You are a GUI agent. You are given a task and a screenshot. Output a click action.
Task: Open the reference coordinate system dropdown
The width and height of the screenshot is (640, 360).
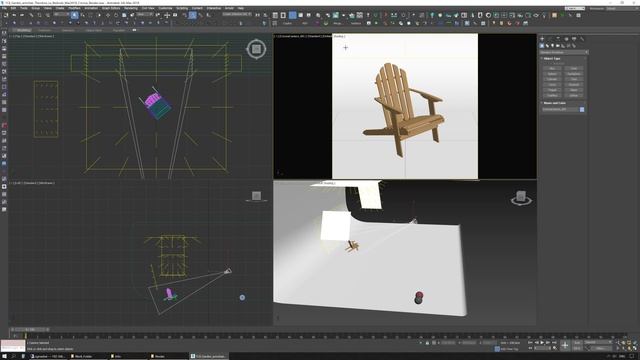click(x=144, y=14)
